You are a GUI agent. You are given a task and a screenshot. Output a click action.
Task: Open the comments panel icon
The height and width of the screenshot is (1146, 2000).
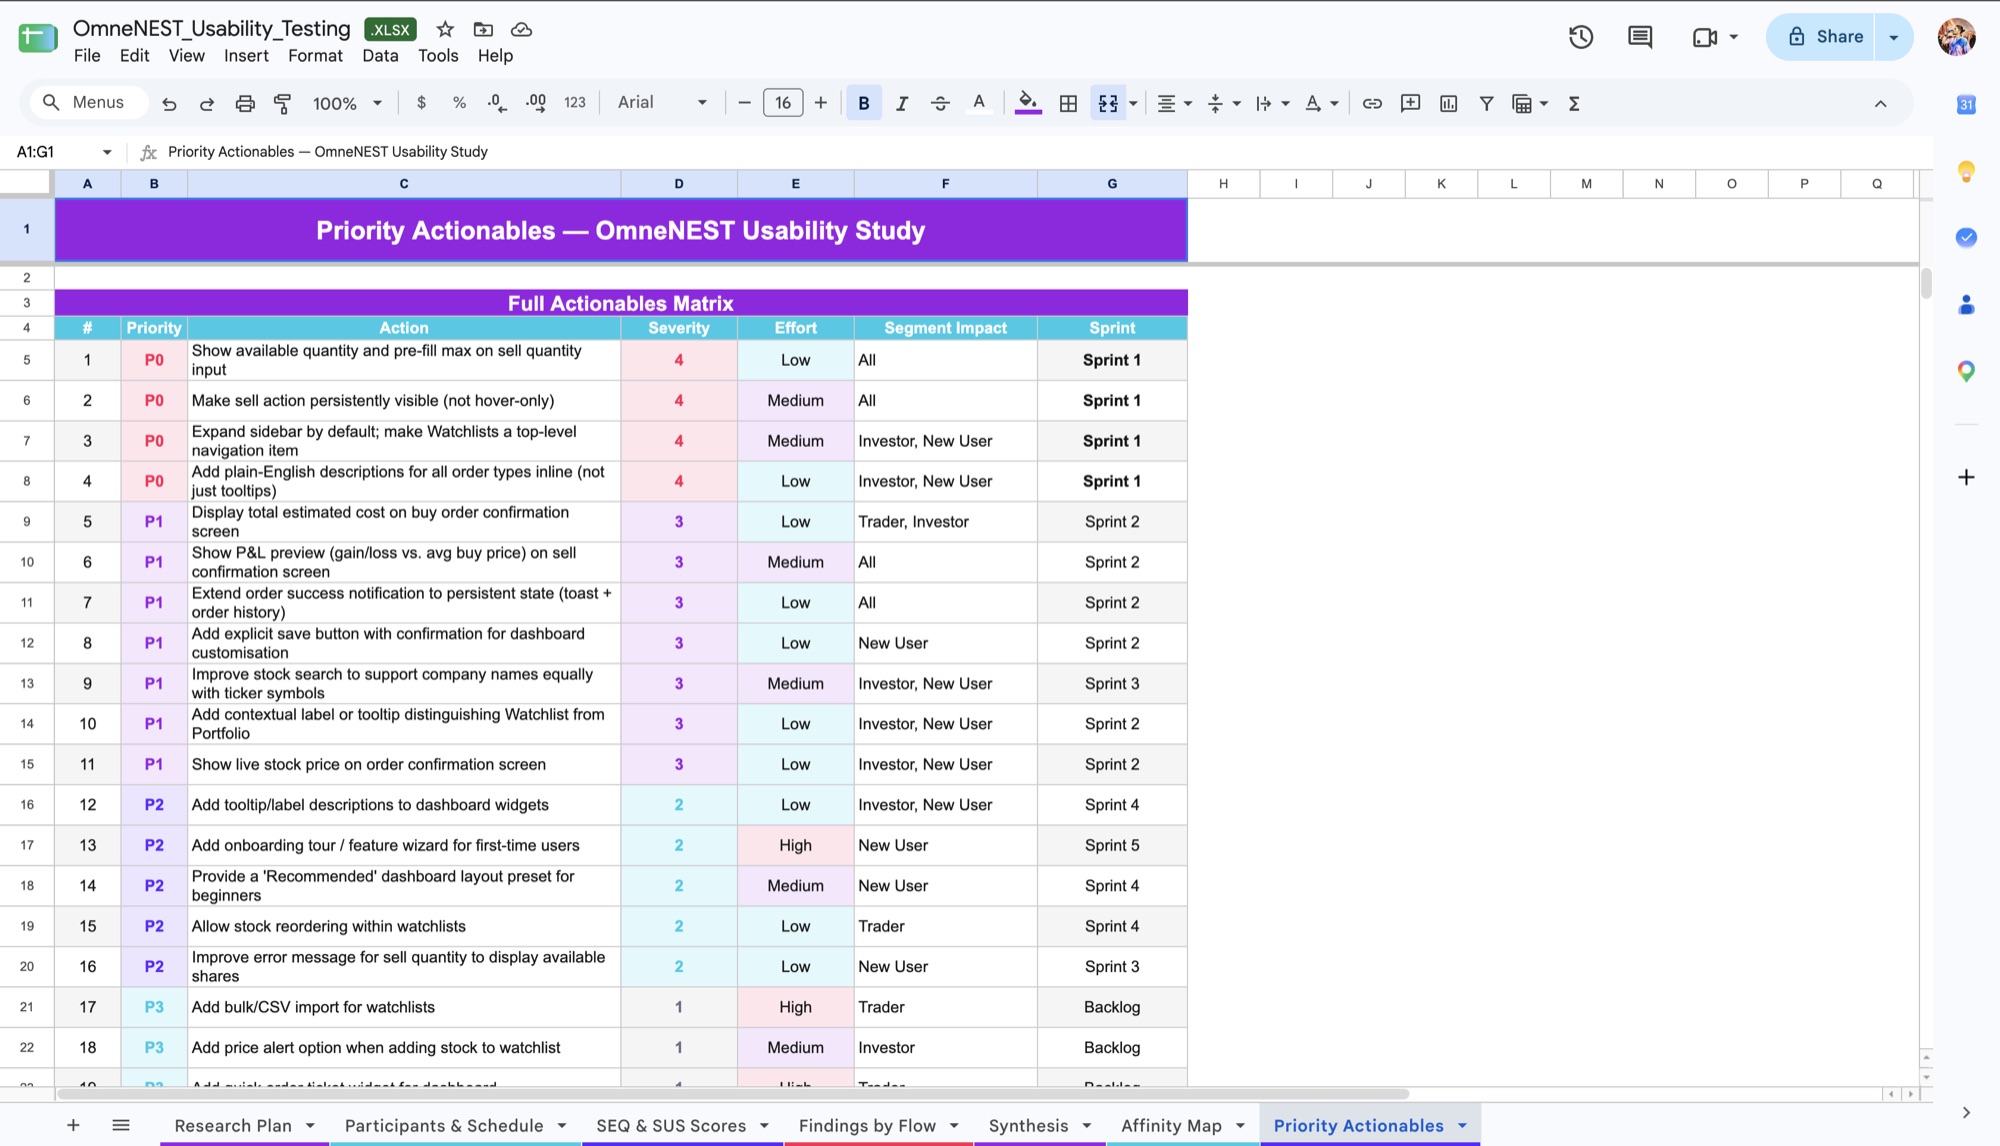coord(1640,37)
